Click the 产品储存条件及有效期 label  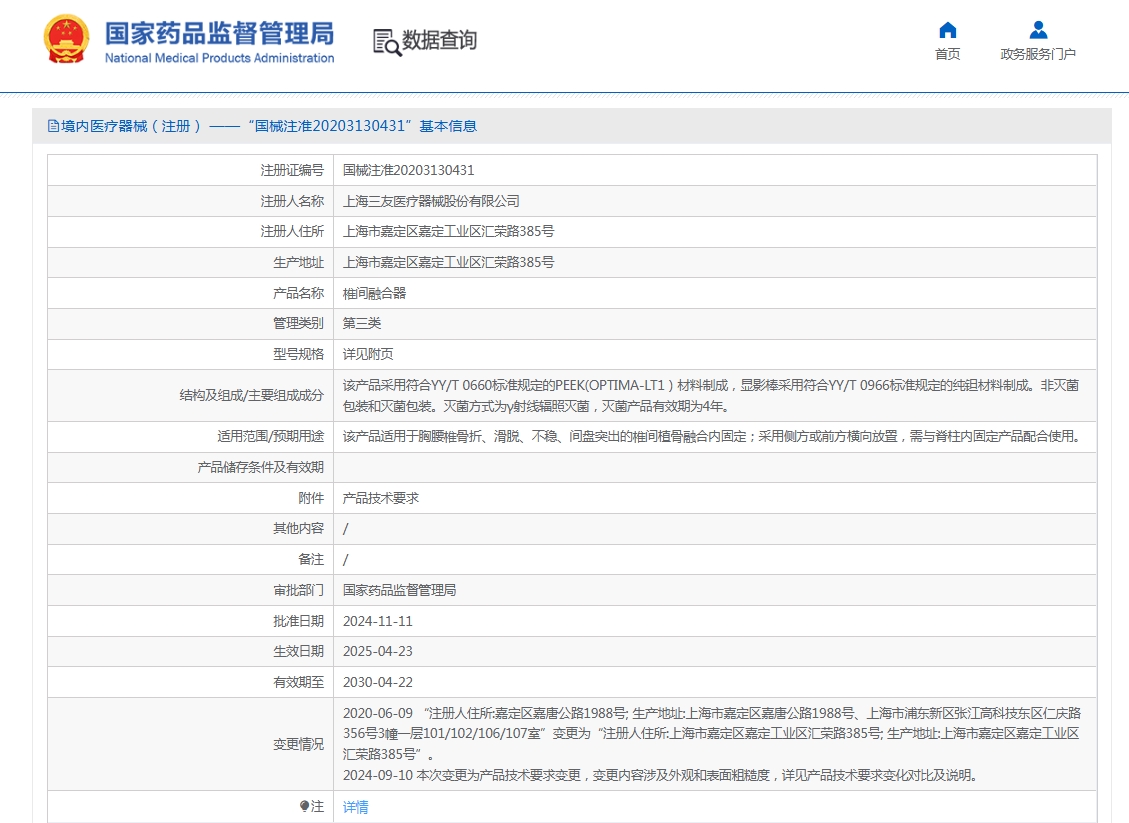pos(261,468)
